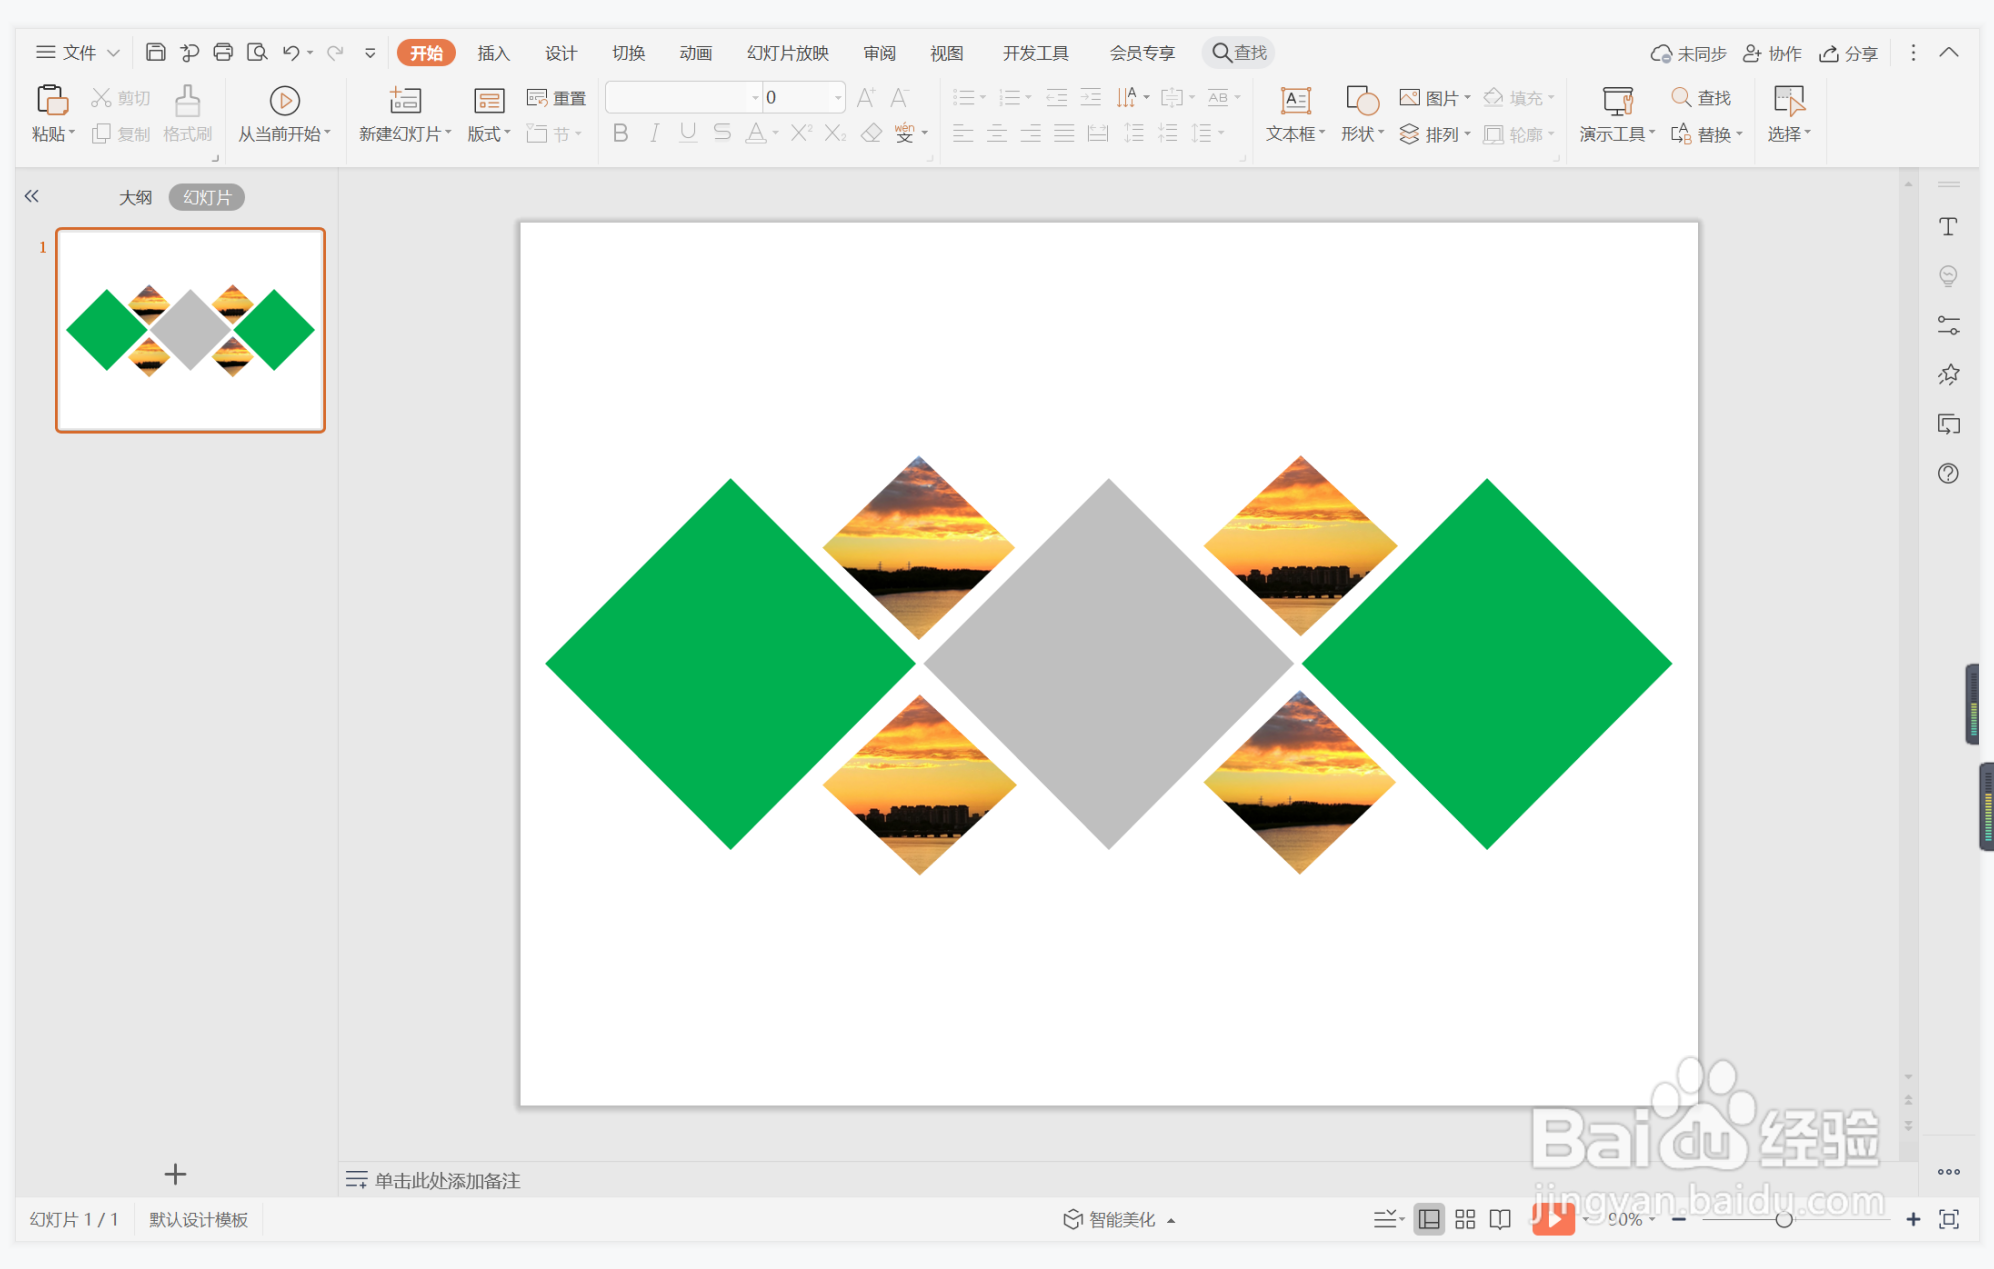Adjust the zoom slider handle

point(1783,1219)
